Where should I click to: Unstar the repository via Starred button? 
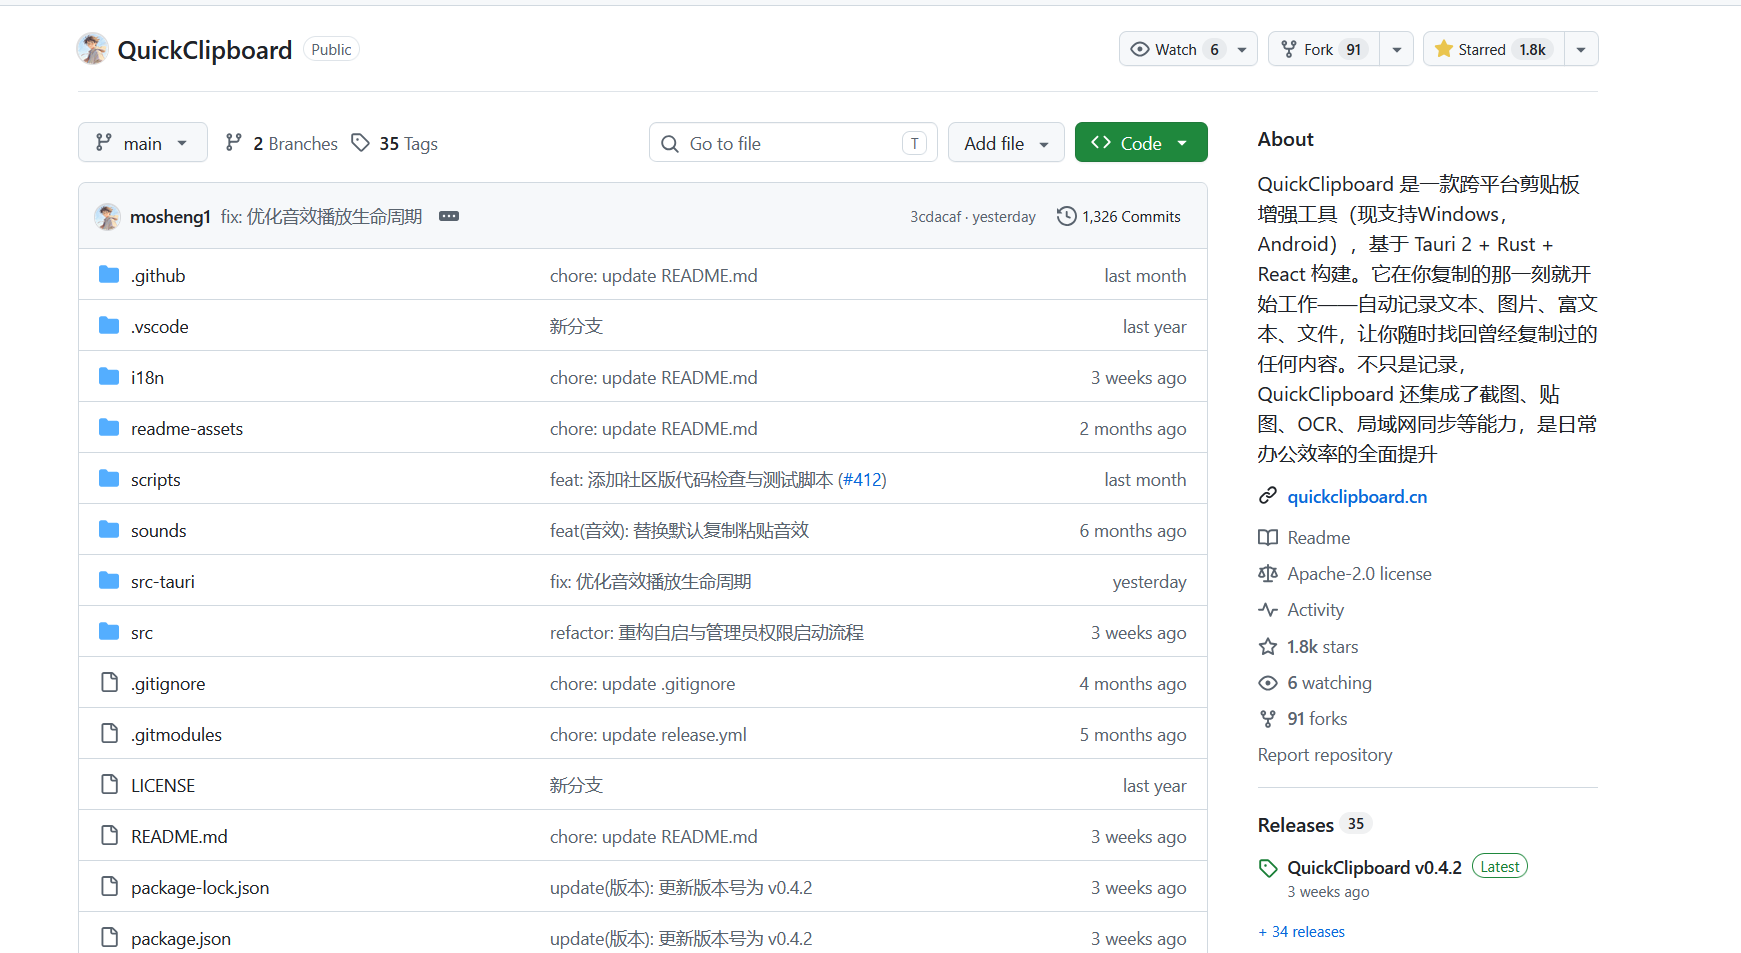click(1492, 49)
